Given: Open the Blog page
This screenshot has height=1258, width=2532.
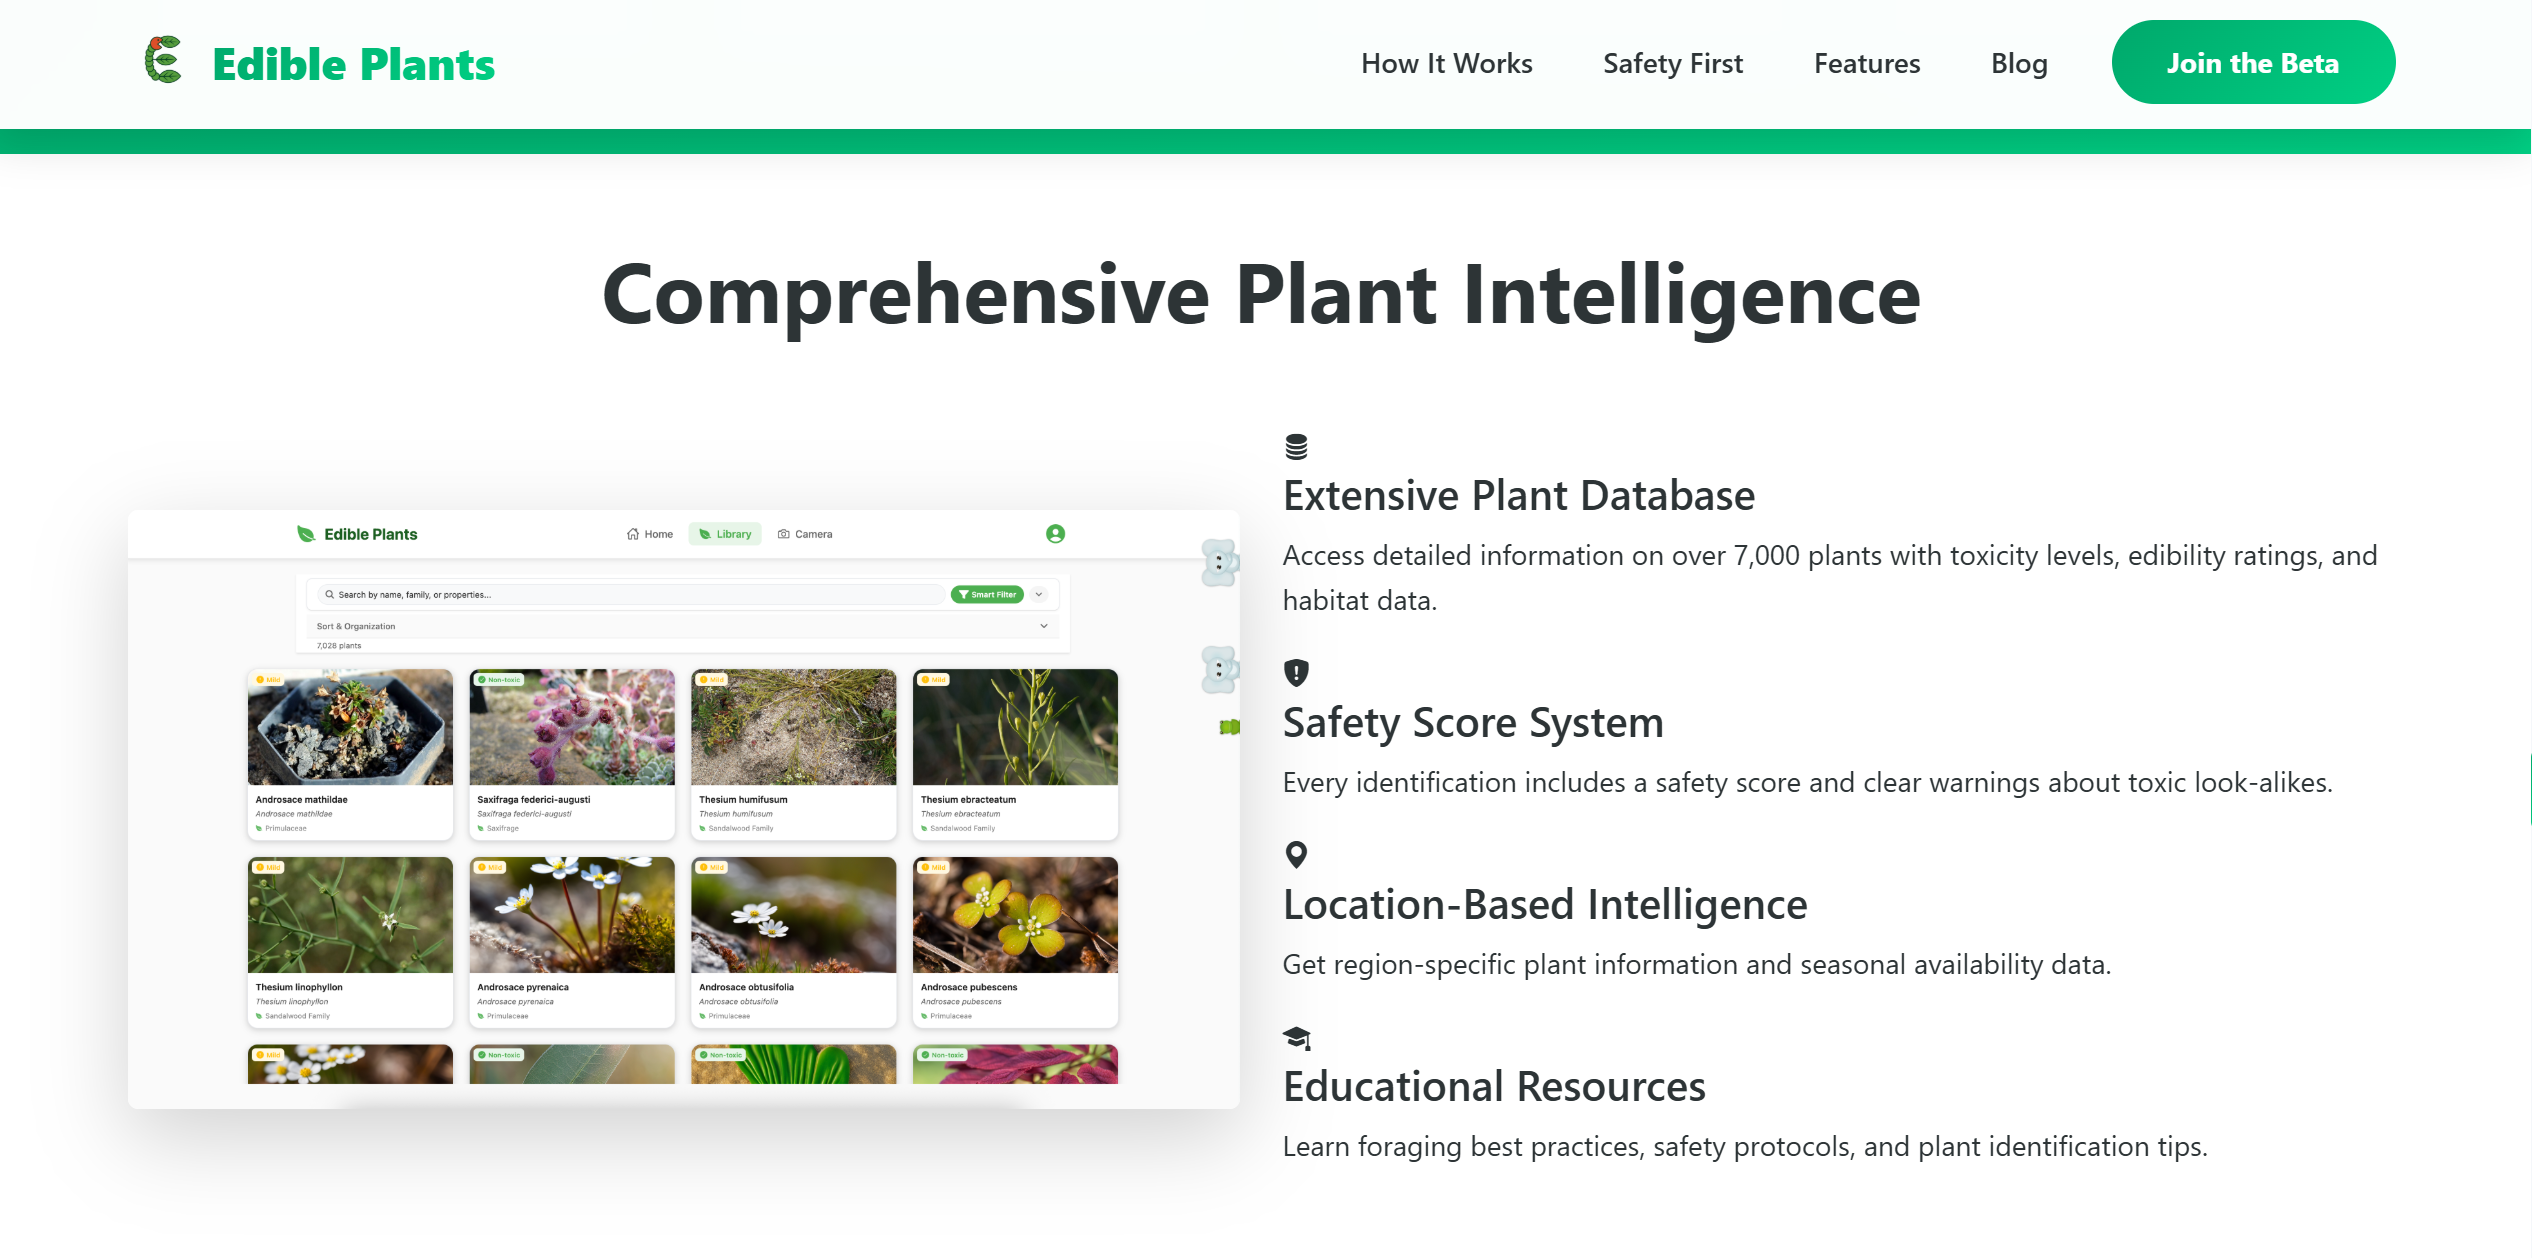Looking at the screenshot, I should (x=2018, y=63).
